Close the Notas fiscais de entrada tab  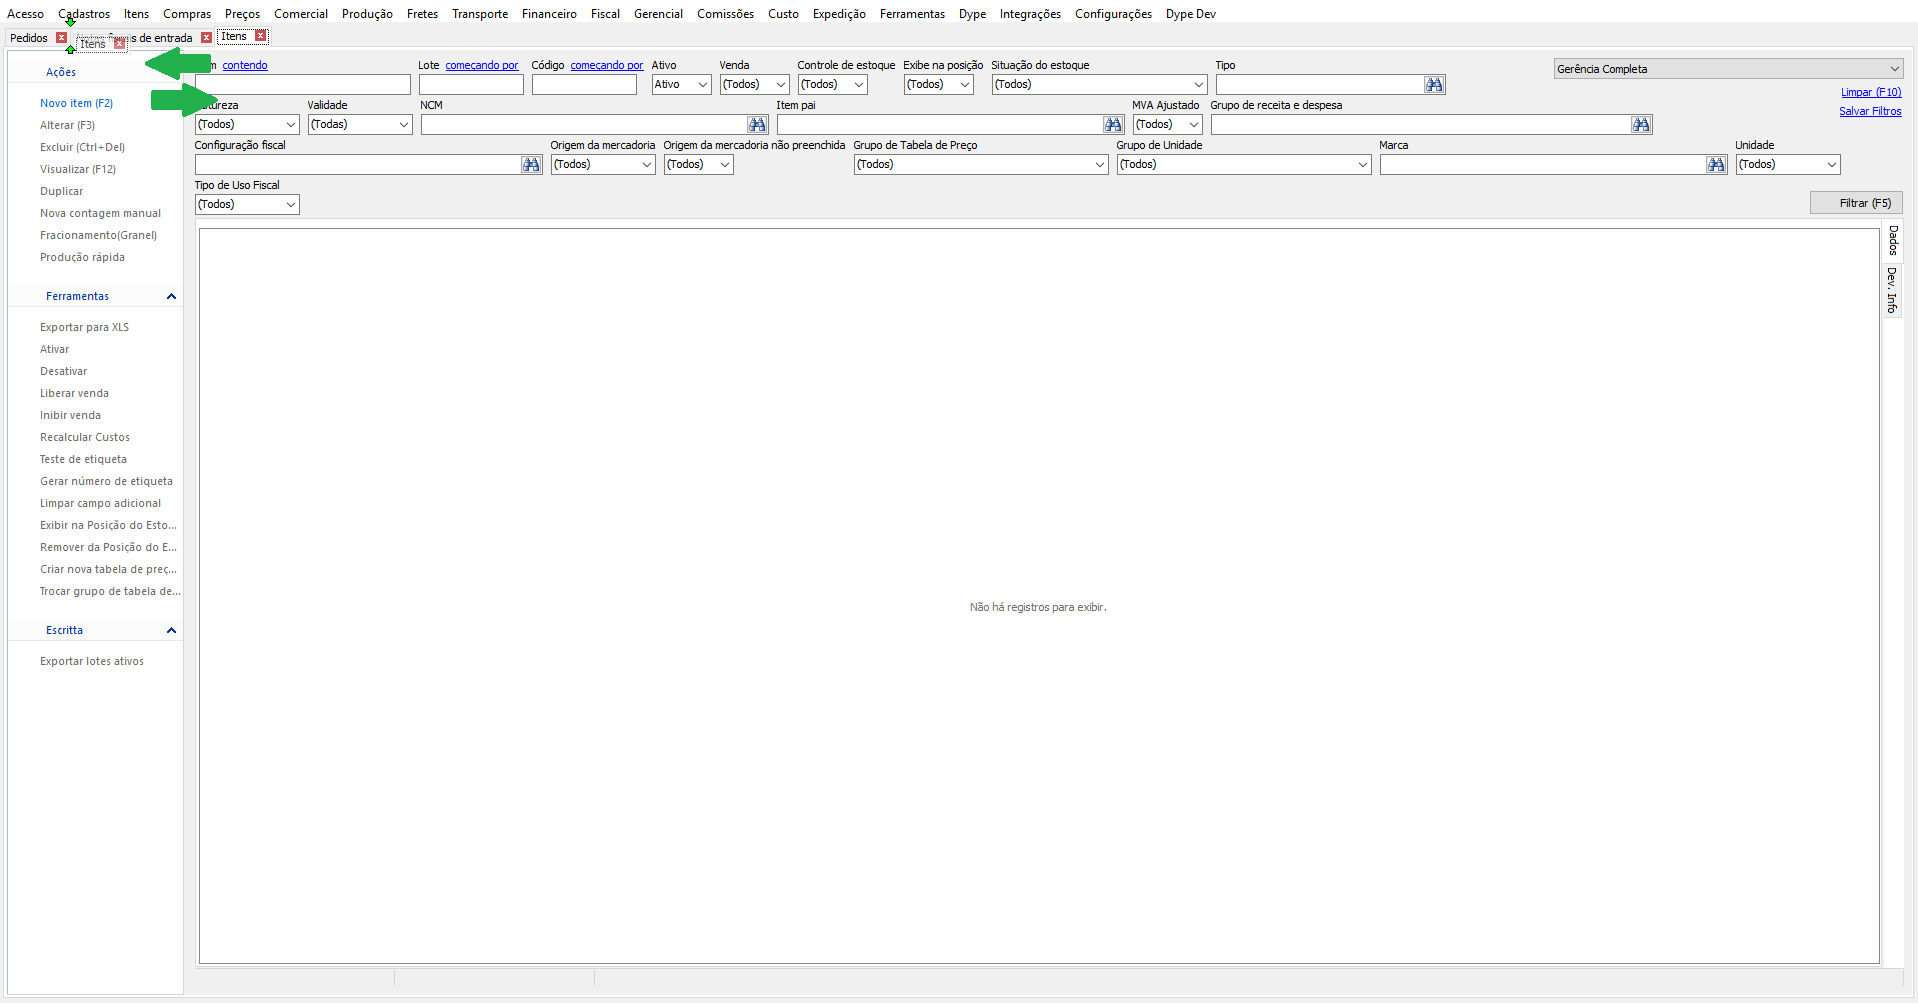coord(206,38)
